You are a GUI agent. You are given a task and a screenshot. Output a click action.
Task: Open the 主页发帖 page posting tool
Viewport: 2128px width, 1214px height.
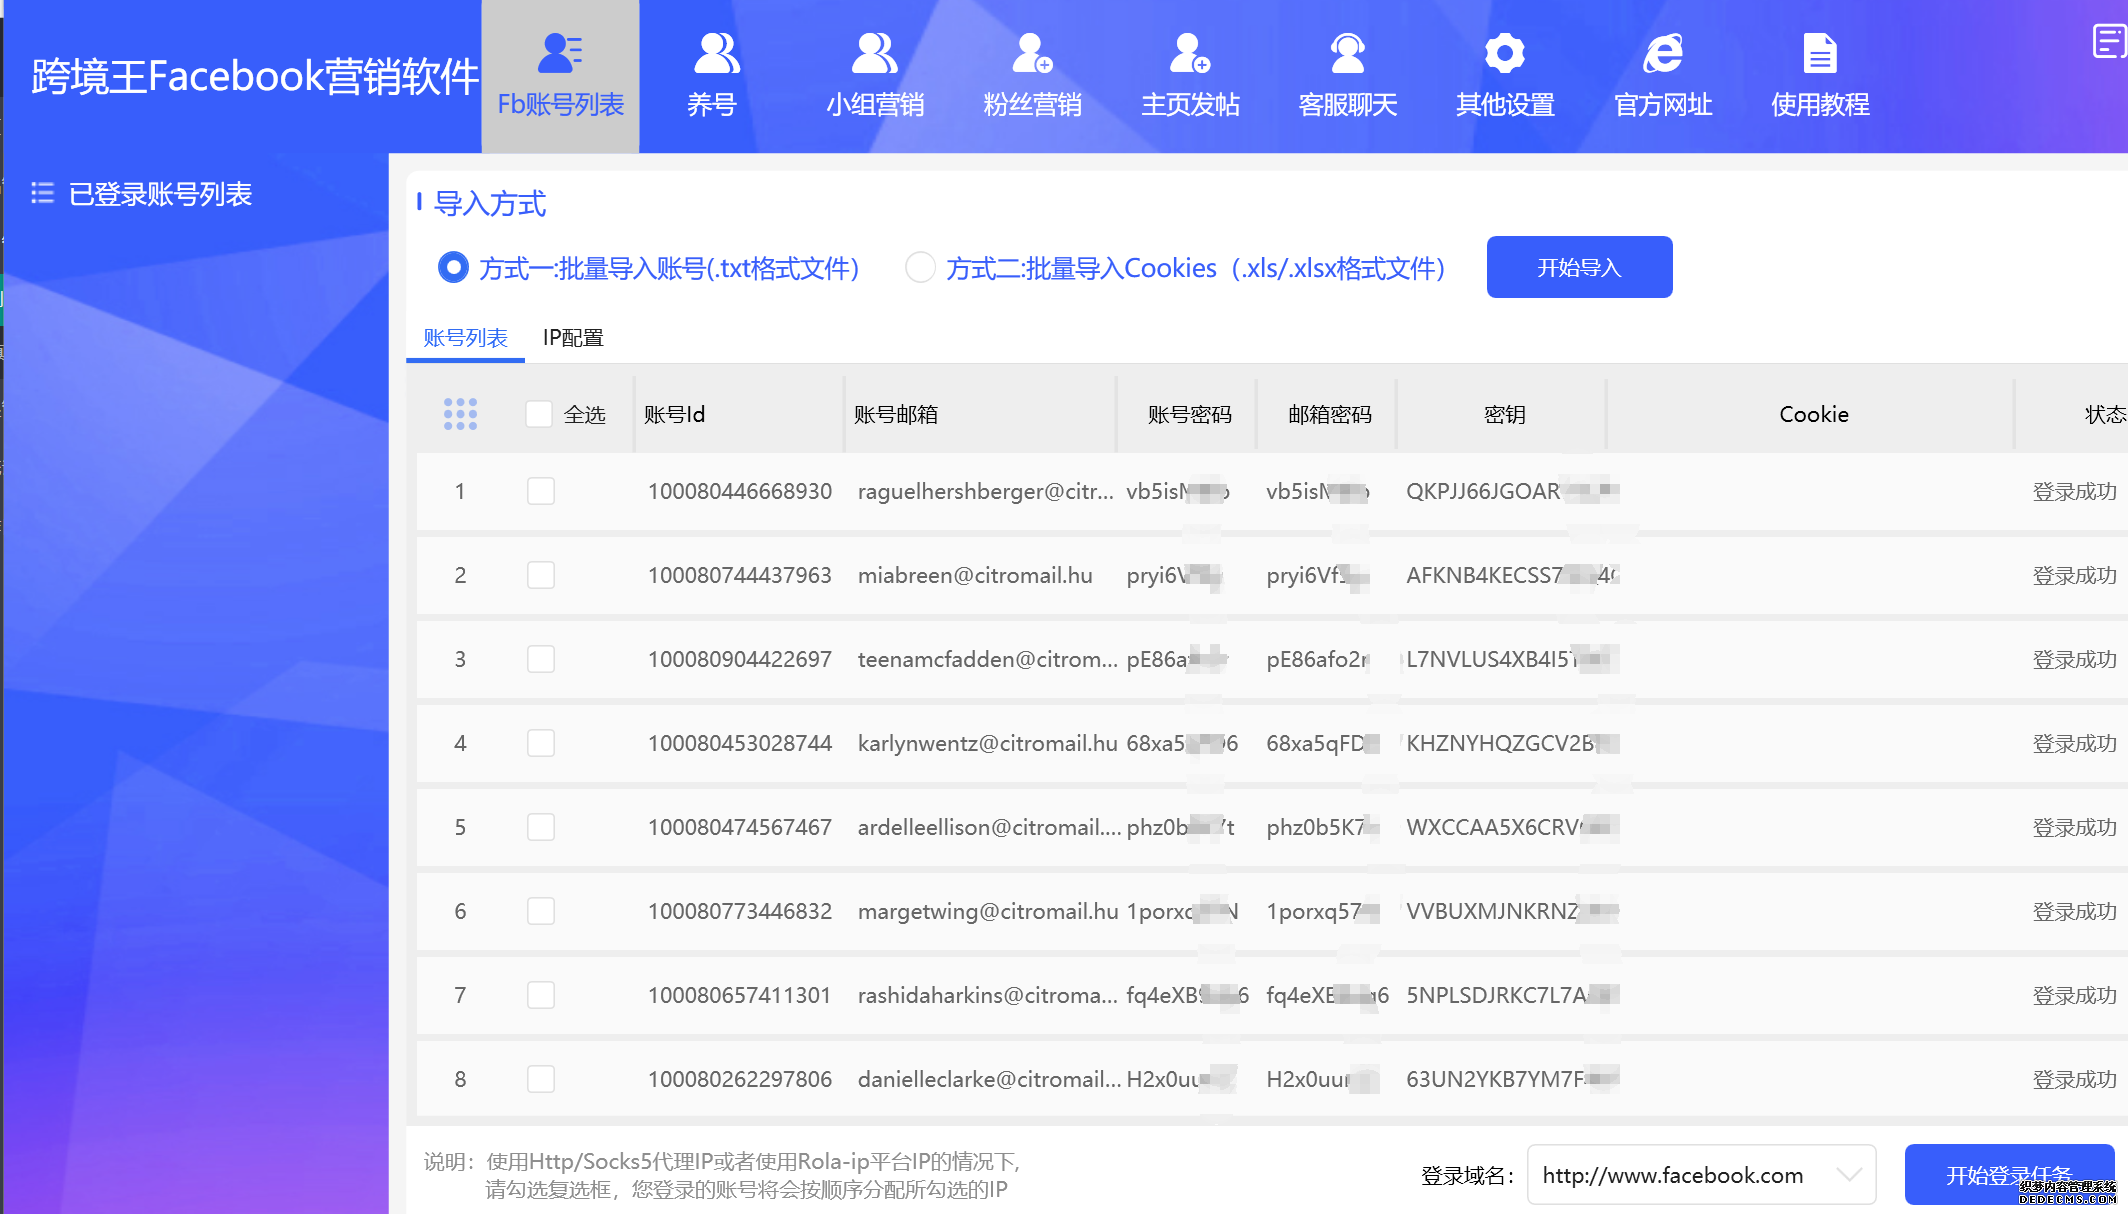(x=1190, y=75)
